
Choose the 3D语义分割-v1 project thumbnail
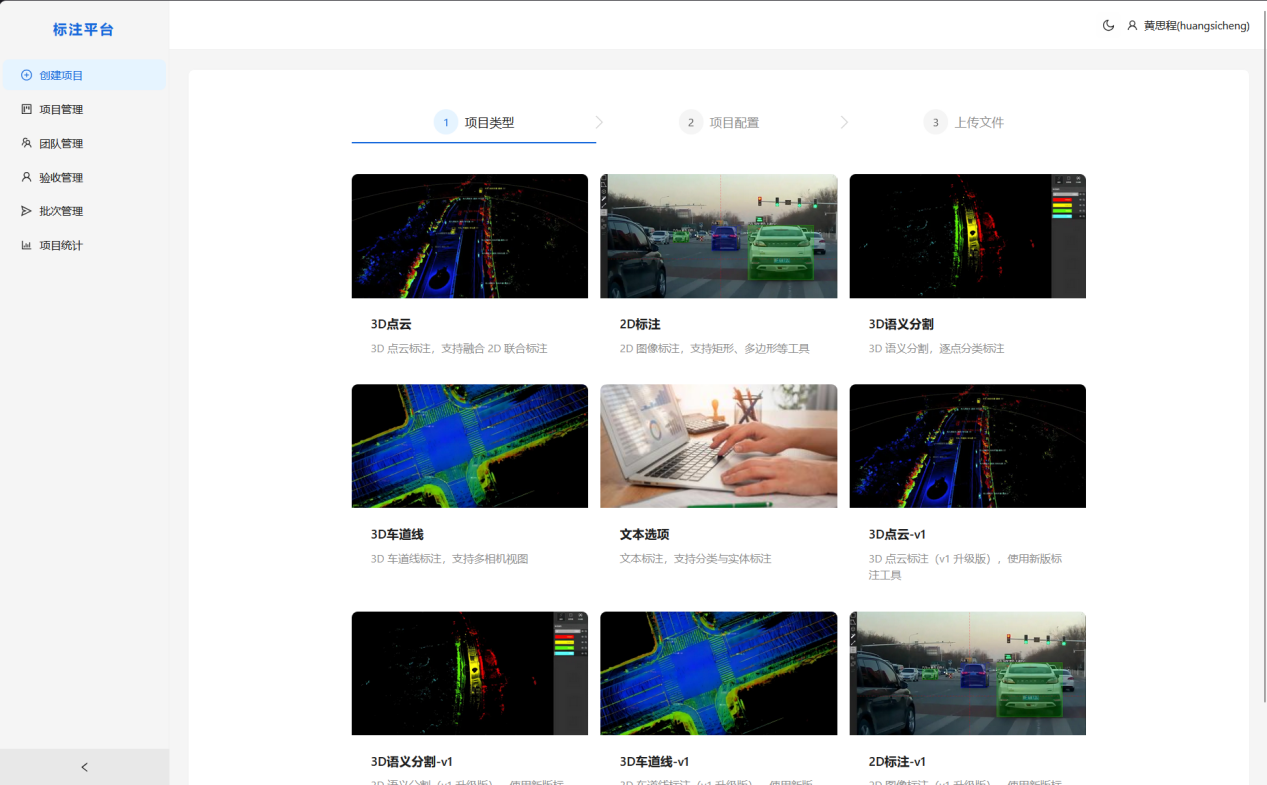click(x=470, y=673)
